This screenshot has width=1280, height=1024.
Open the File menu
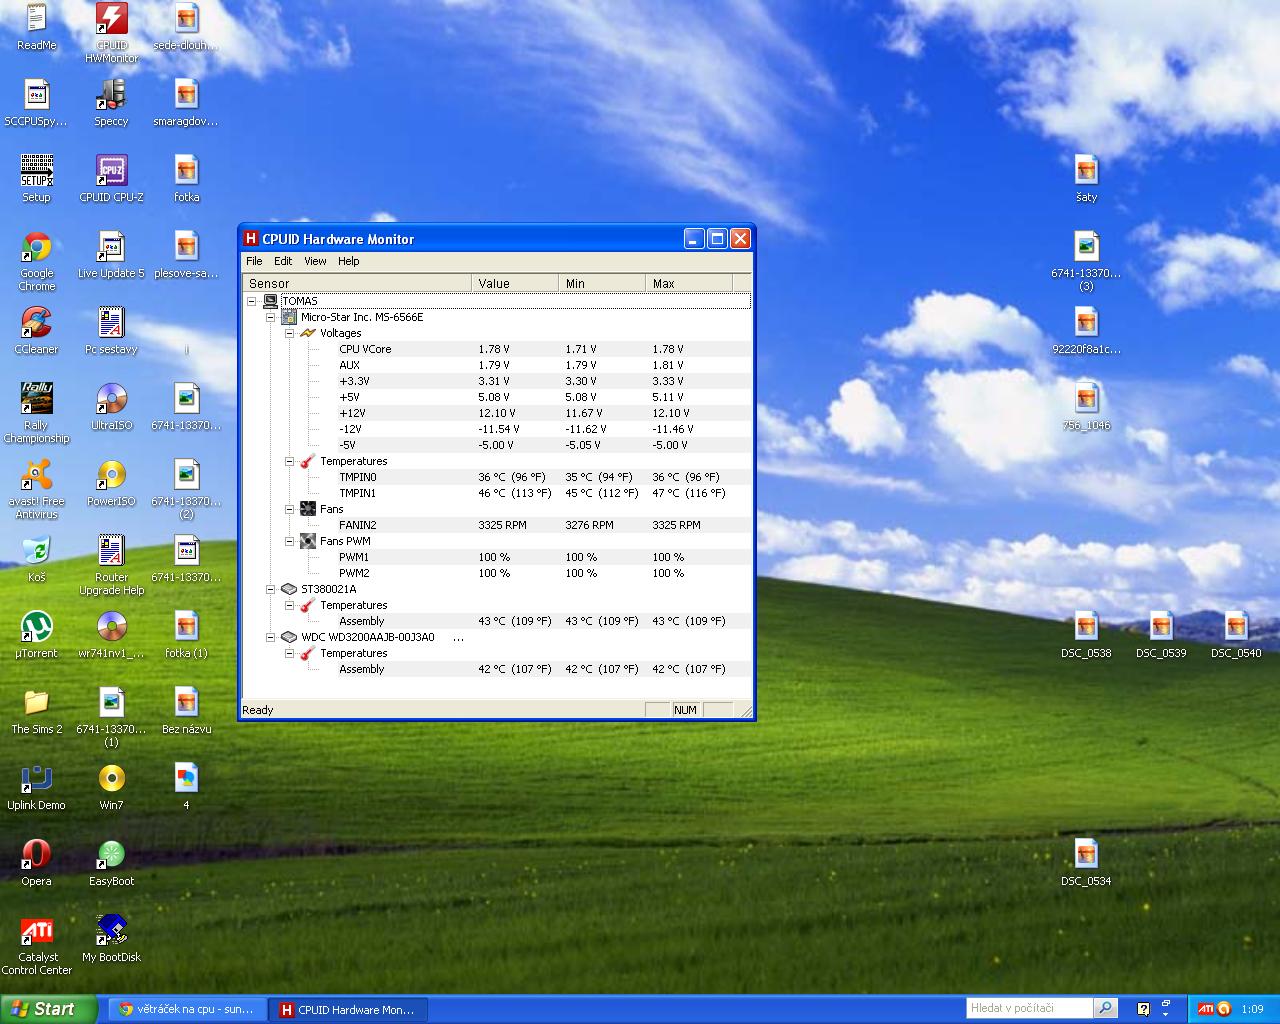coord(254,261)
